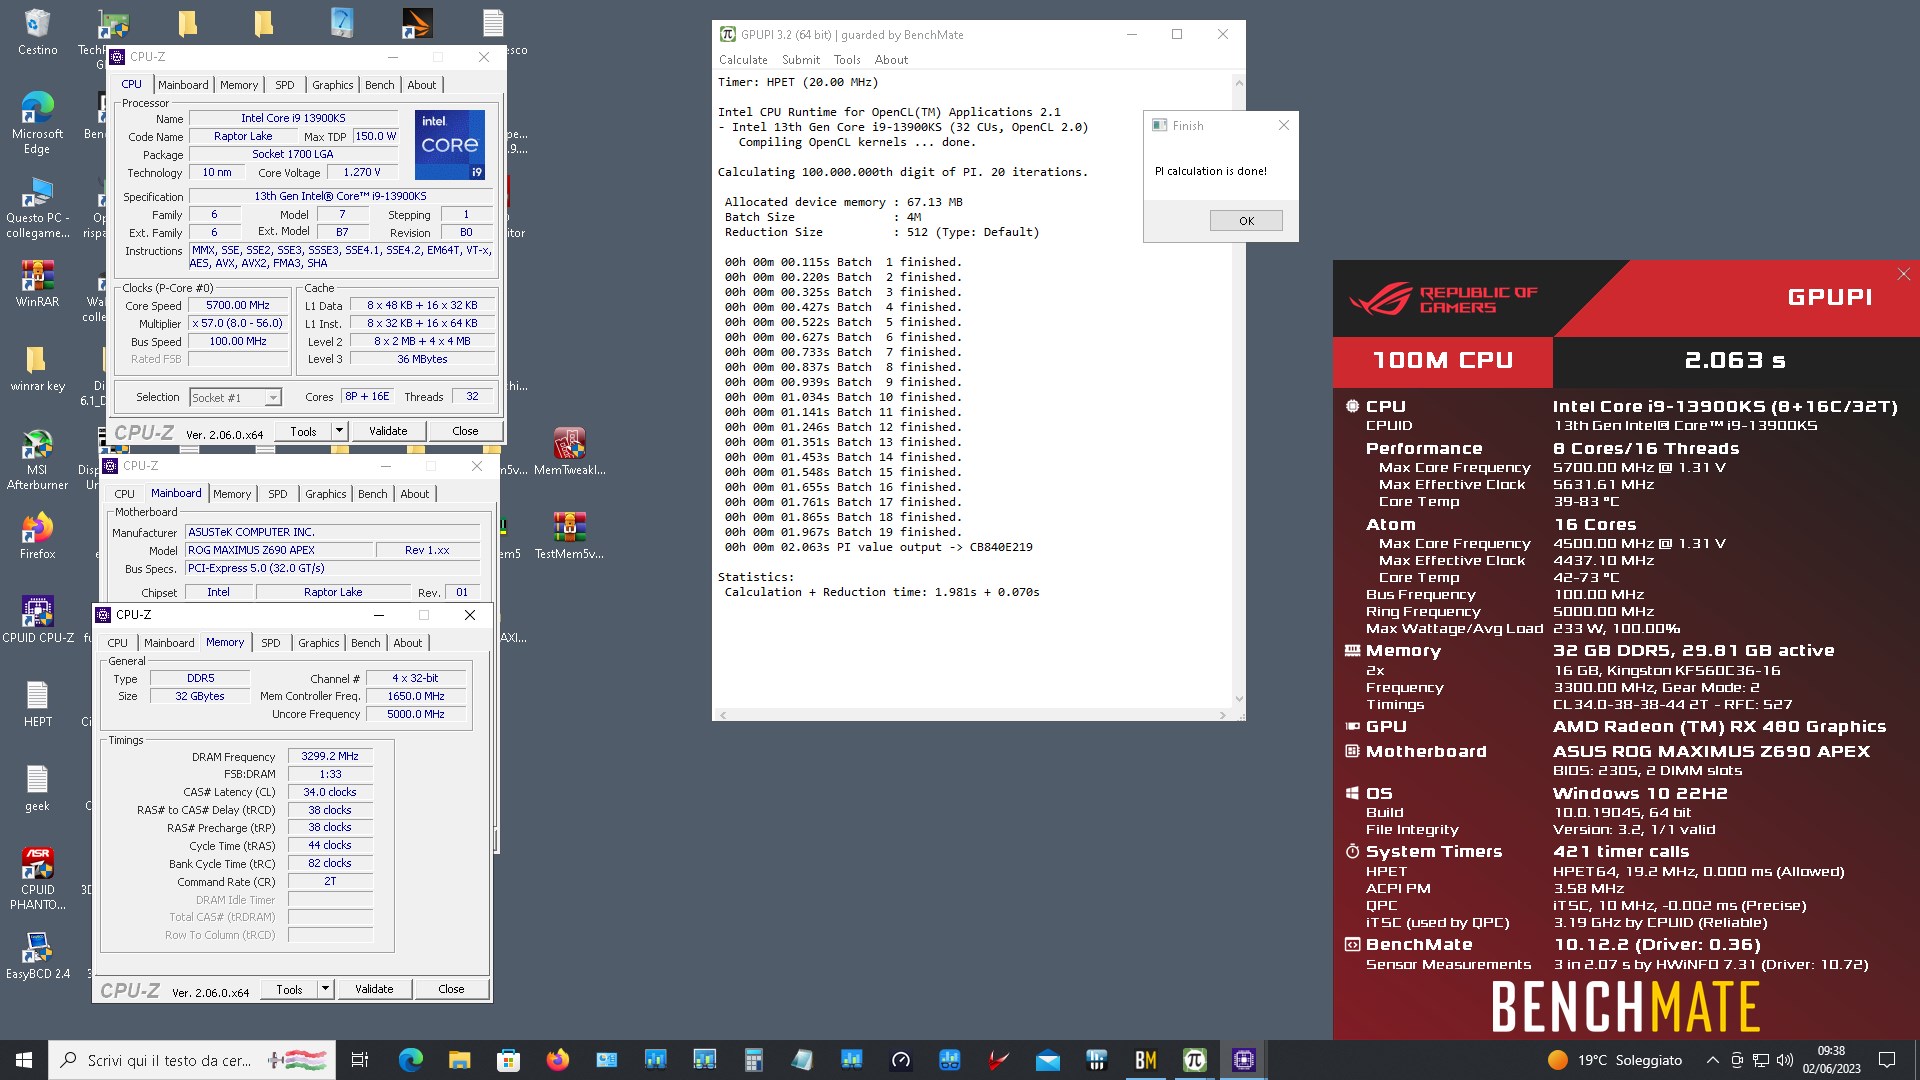Screen dimensions: 1920x1080
Task: Open GPUPI Tools menu
Action: 847,60
